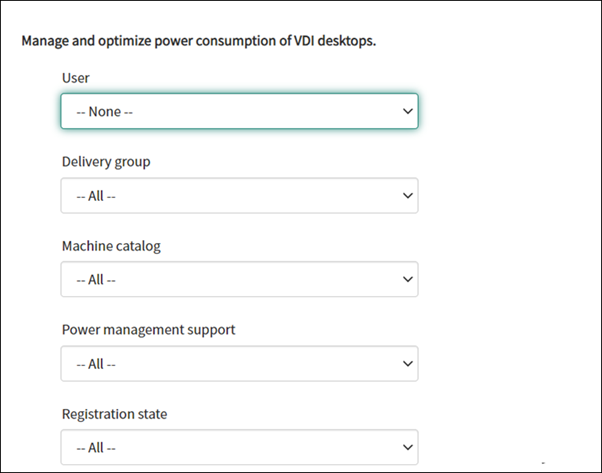Click the Machine catalog dropdown chevron arrow

[406, 279]
